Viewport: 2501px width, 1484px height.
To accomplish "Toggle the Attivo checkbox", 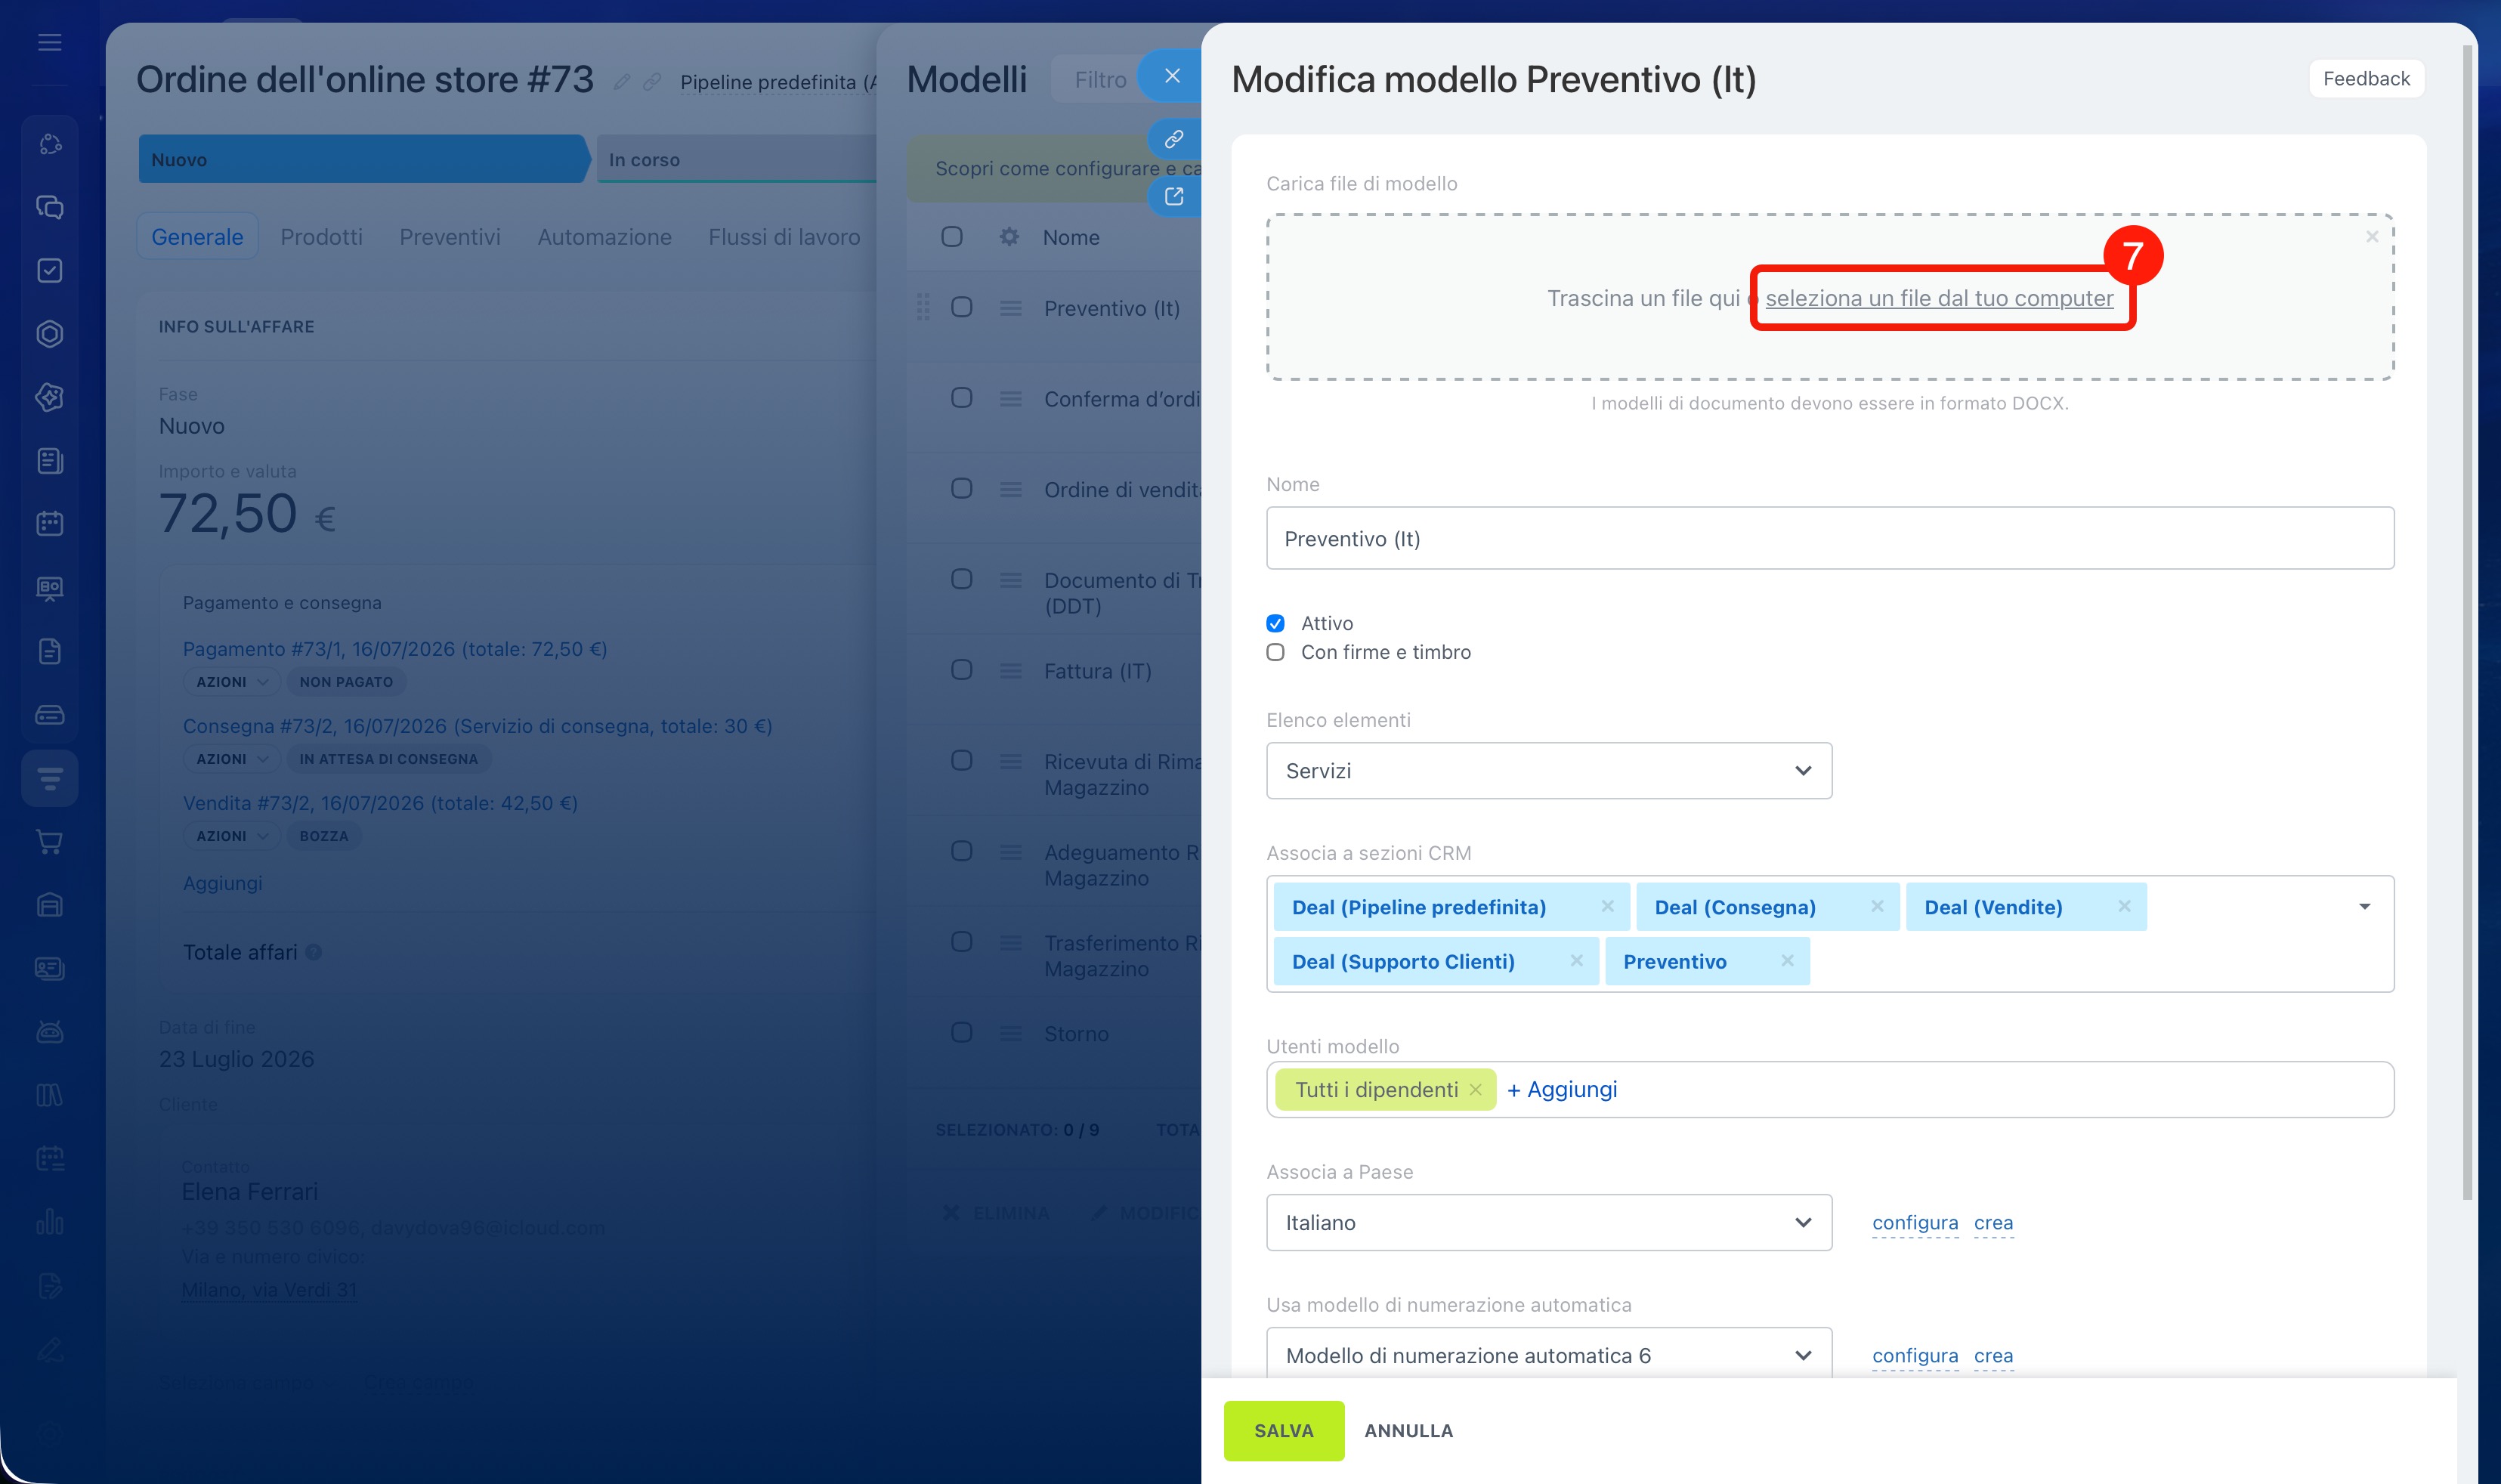I will (1275, 623).
